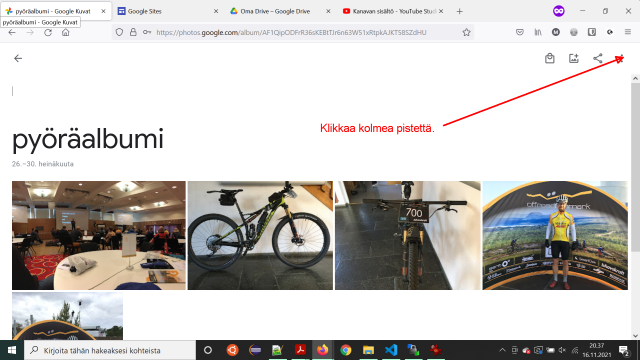
Task: Open Adobe Acrobat from the taskbar
Action: click(x=300, y=350)
